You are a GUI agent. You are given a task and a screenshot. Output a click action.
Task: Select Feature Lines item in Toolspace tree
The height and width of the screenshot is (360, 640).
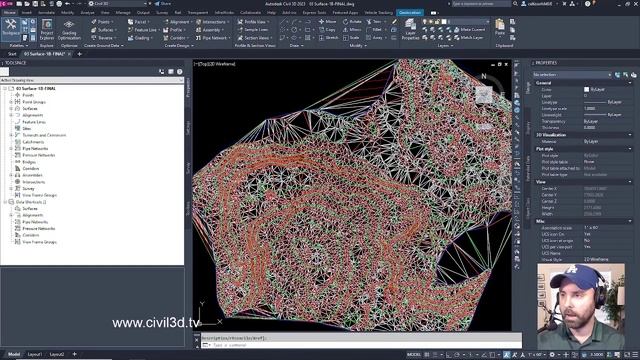tap(33, 122)
